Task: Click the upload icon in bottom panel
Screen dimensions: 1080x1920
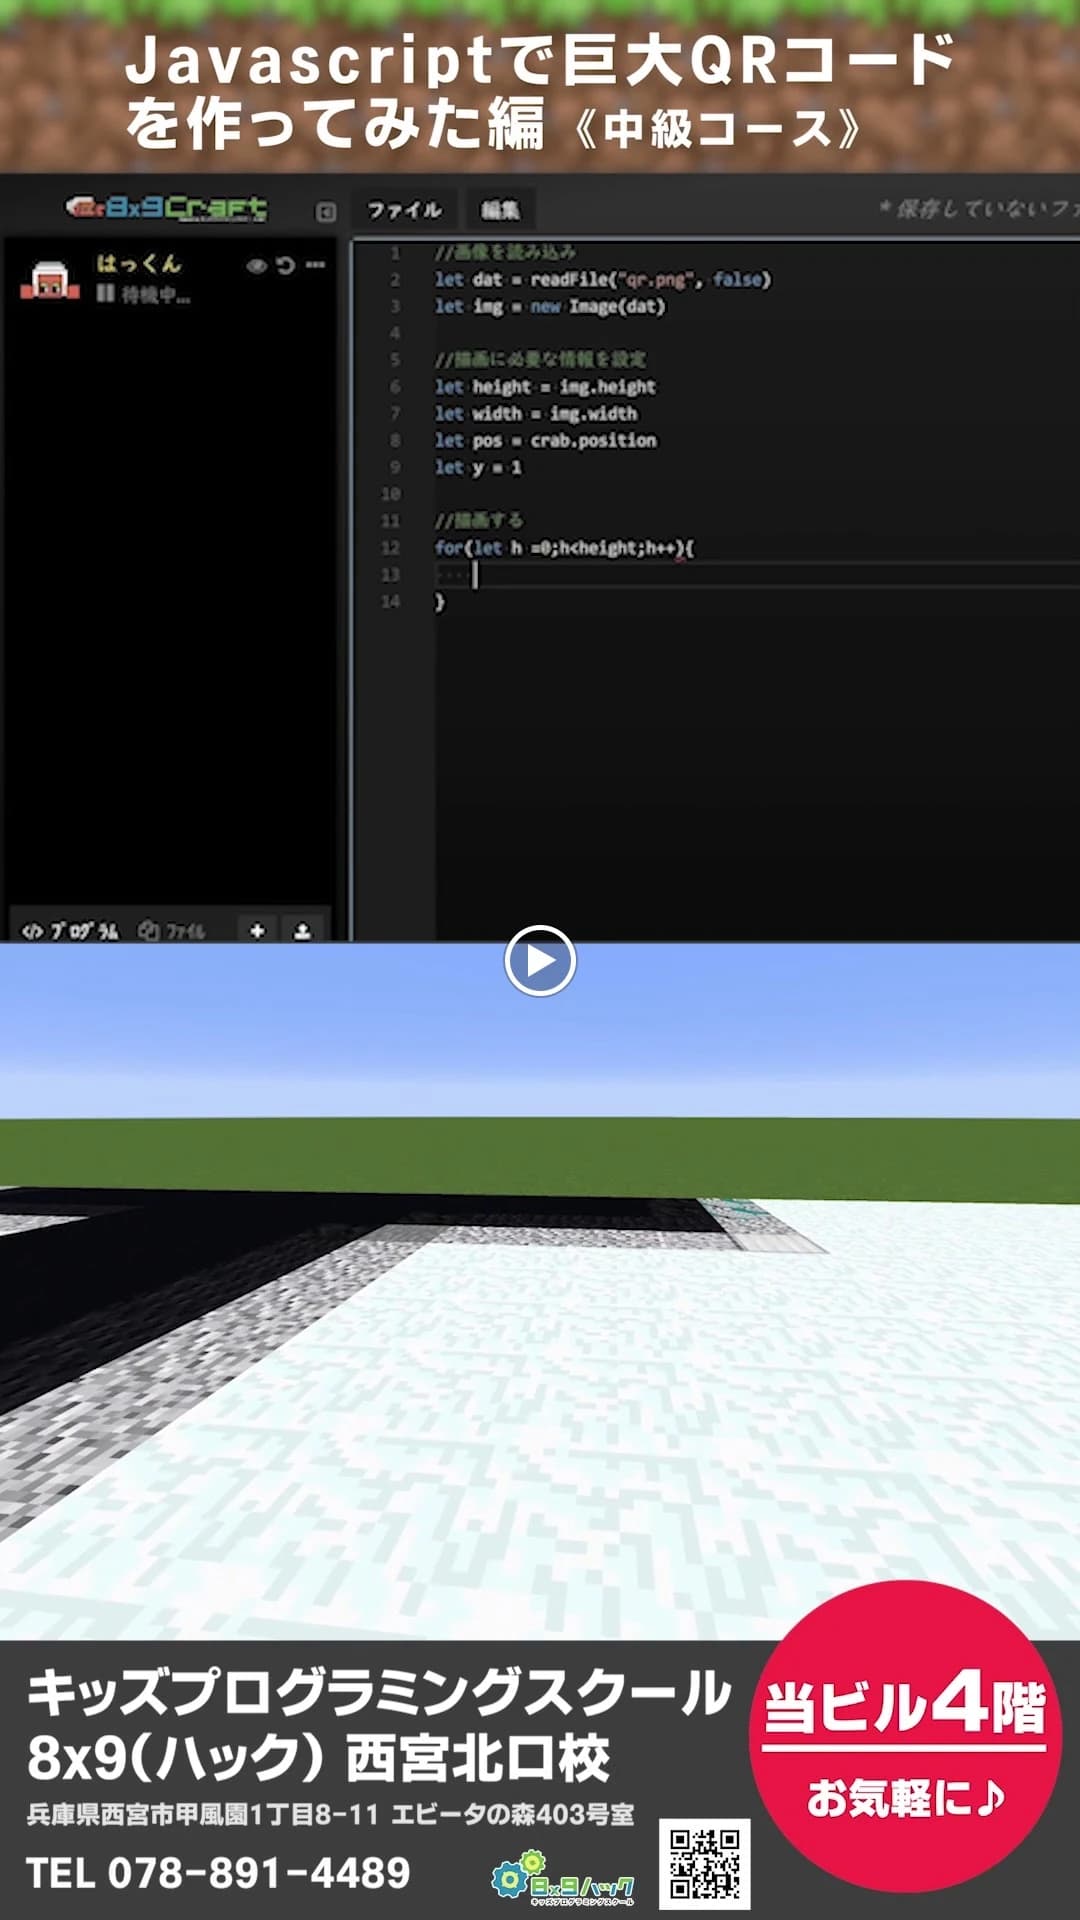Action: point(302,930)
